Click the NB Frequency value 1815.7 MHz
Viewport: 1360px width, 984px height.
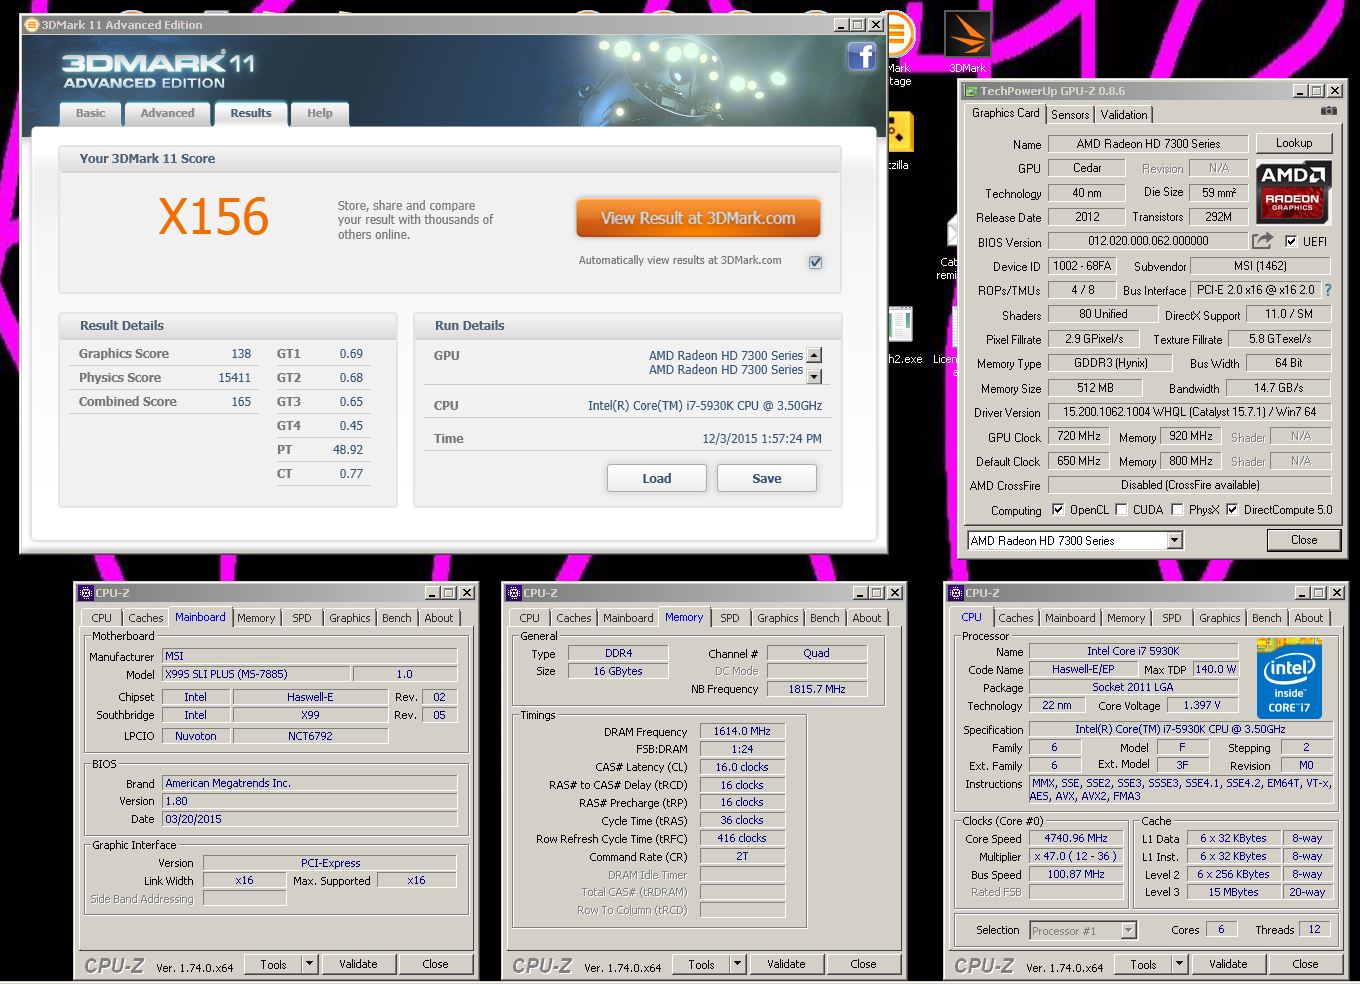click(816, 689)
